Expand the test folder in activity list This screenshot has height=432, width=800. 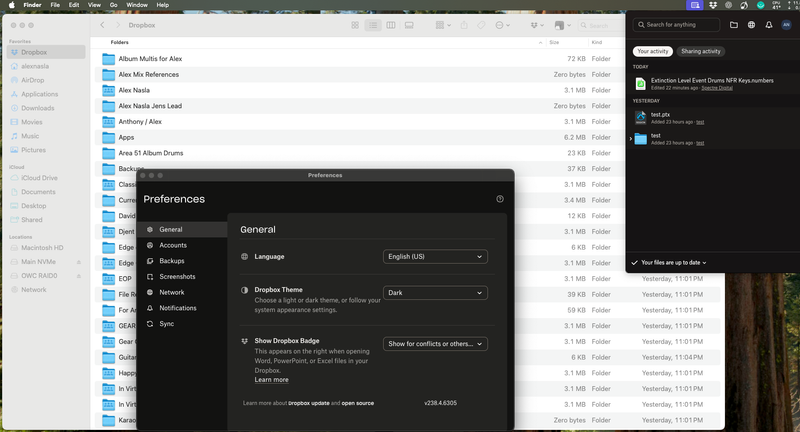(x=630, y=139)
